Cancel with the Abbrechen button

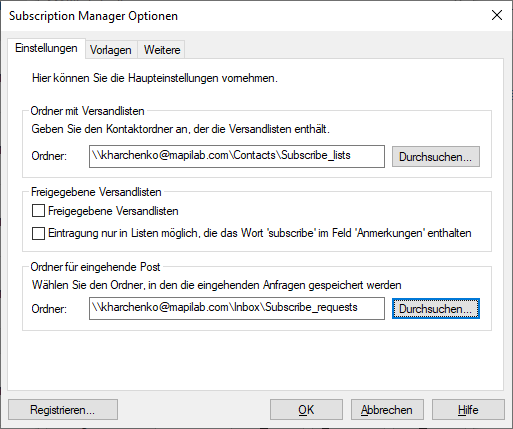387,409
